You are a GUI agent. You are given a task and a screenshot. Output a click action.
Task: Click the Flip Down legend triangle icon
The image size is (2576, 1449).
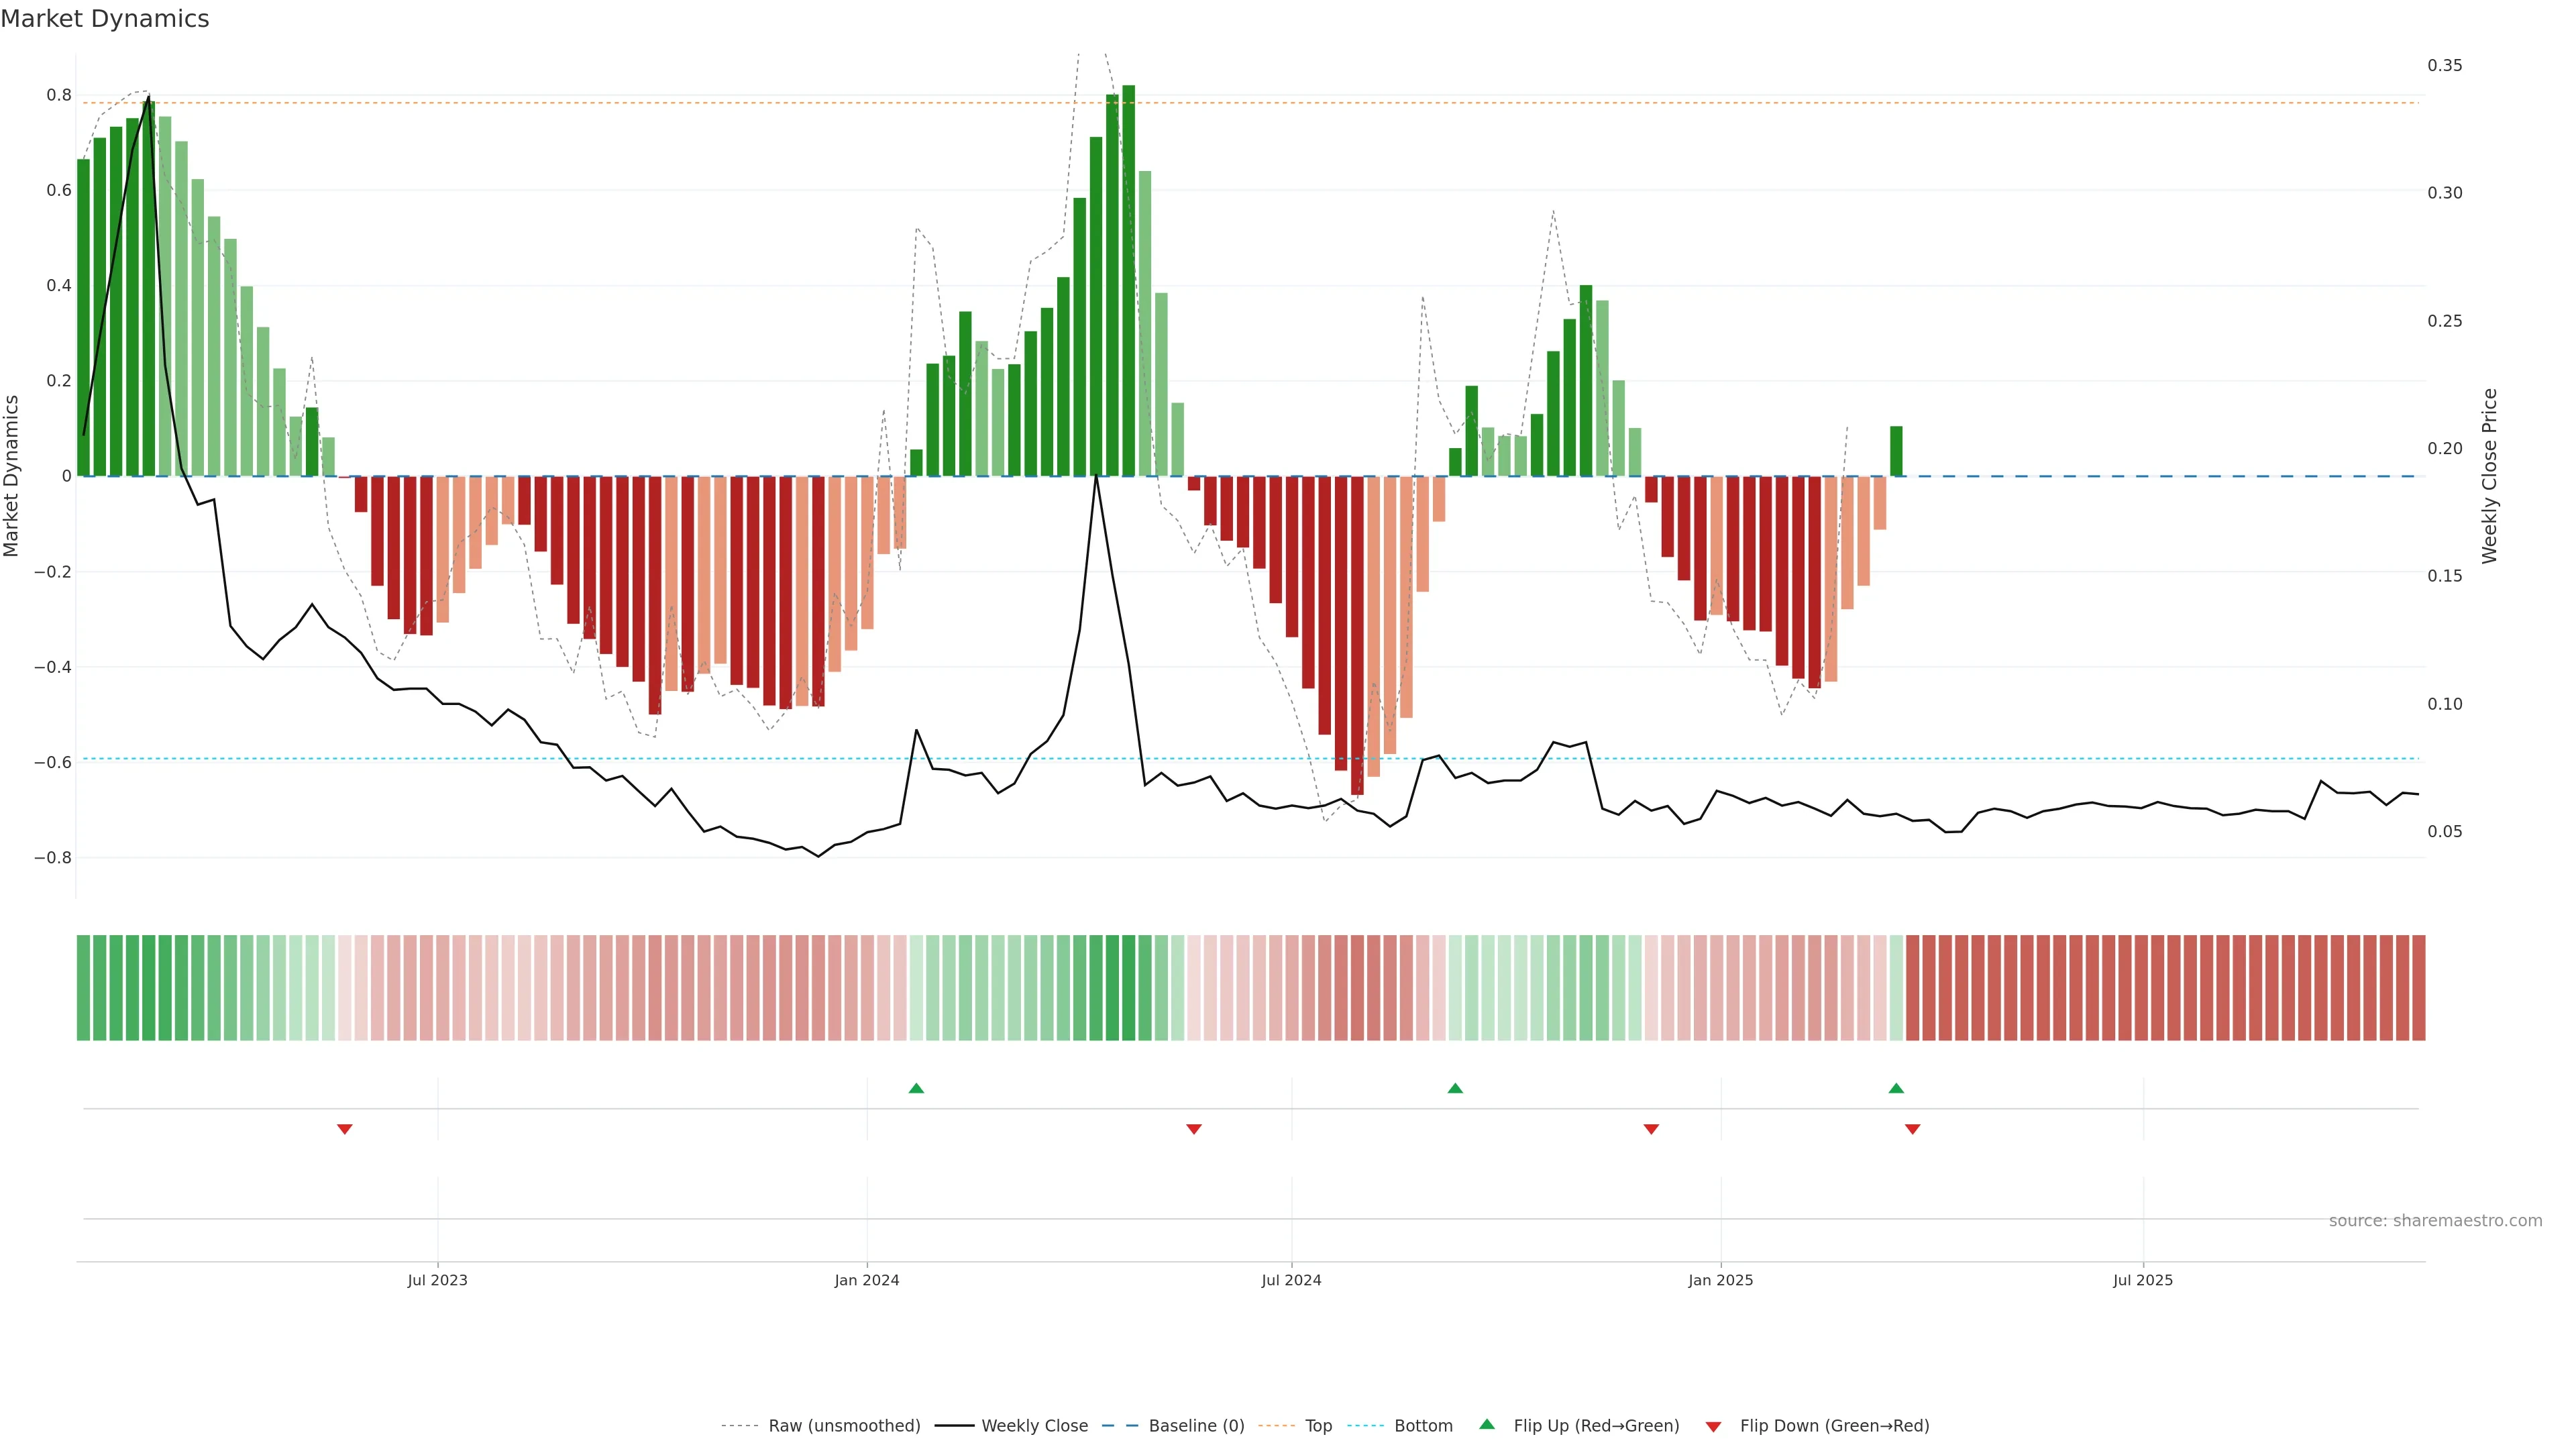(x=1713, y=1426)
